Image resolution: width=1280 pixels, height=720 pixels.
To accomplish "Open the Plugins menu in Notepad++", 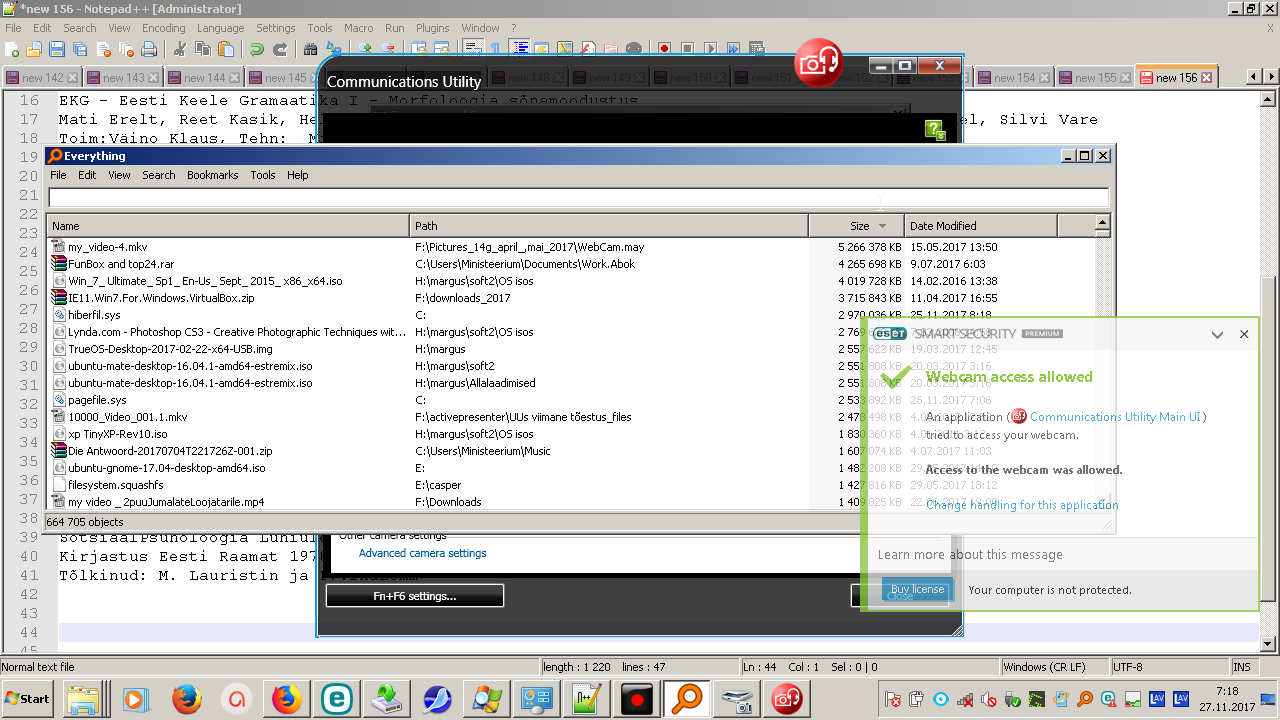I will click(x=432, y=28).
